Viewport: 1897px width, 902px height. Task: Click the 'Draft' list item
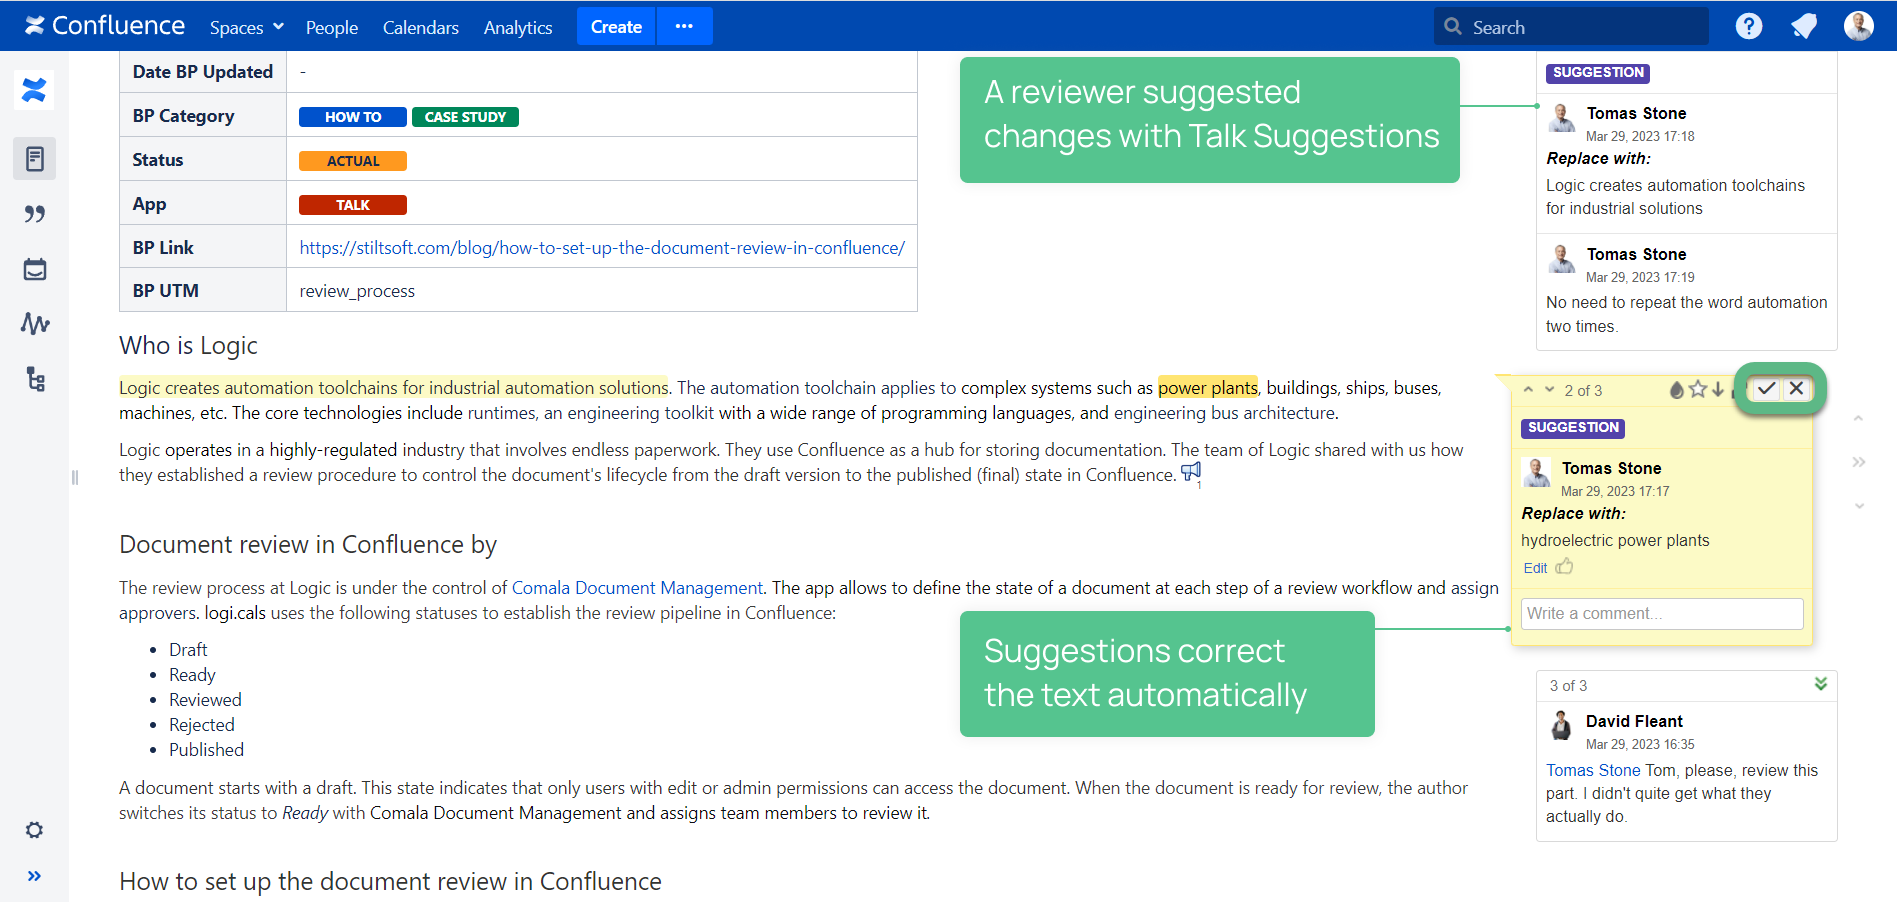pos(188,650)
